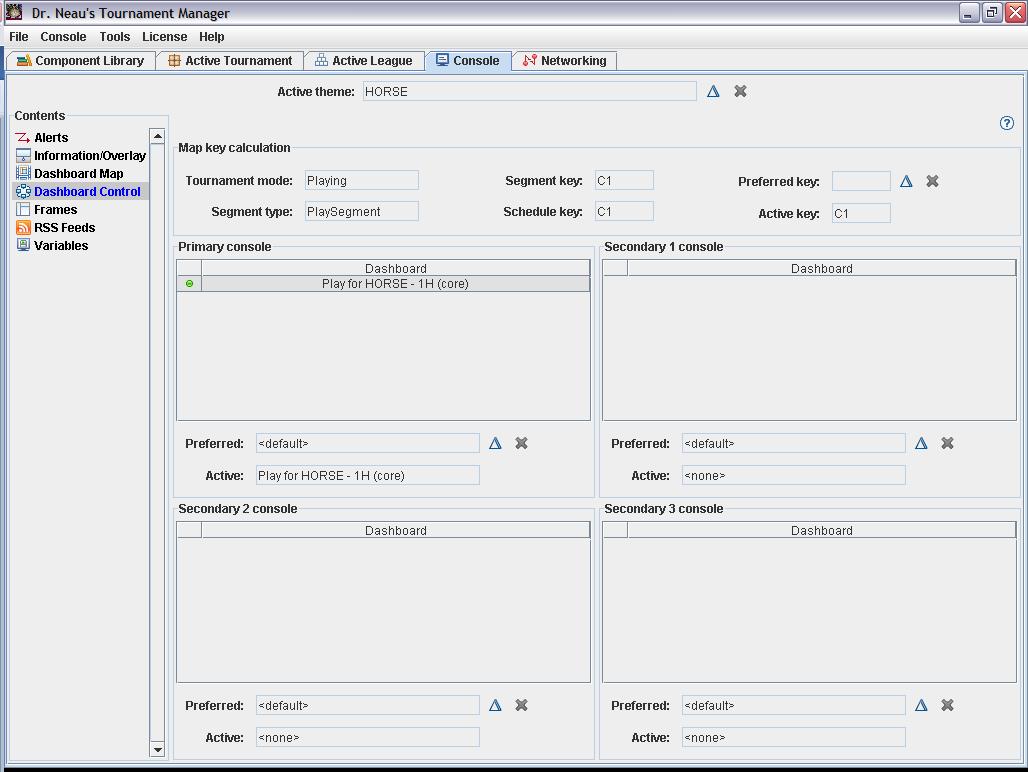Click Primary console Active field
The image size is (1028, 772).
(368, 475)
